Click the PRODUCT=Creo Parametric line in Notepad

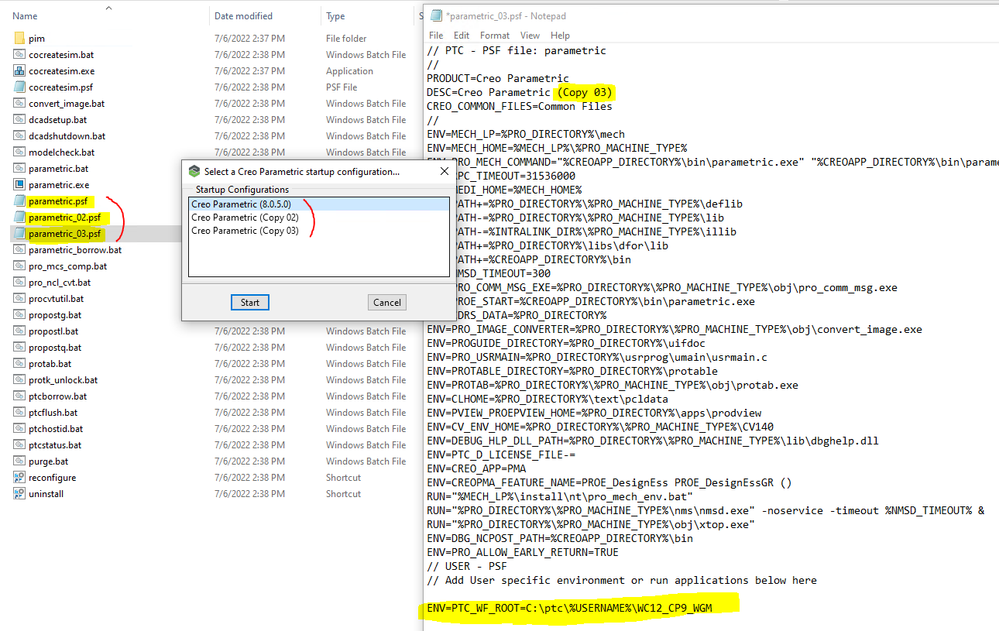498,78
